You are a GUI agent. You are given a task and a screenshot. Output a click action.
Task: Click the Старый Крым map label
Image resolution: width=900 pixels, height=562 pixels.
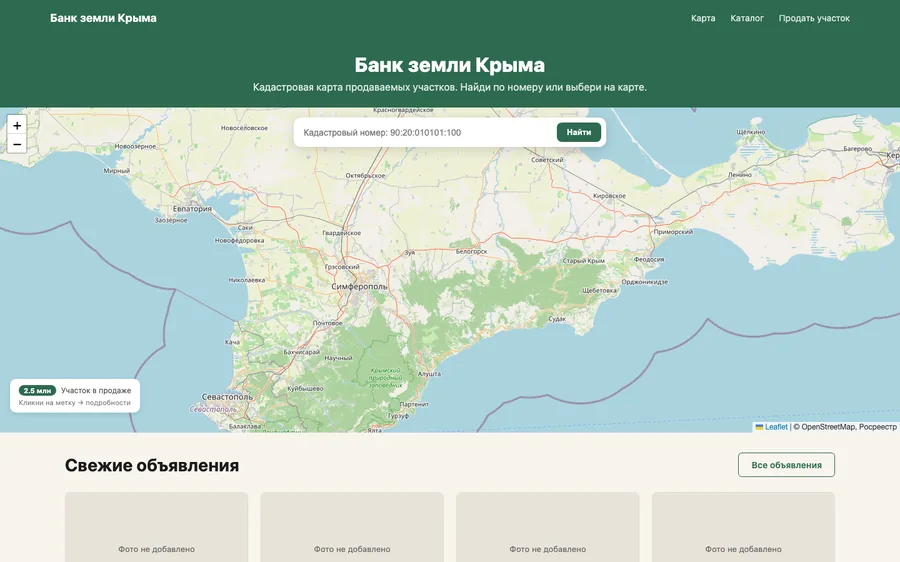tap(583, 261)
